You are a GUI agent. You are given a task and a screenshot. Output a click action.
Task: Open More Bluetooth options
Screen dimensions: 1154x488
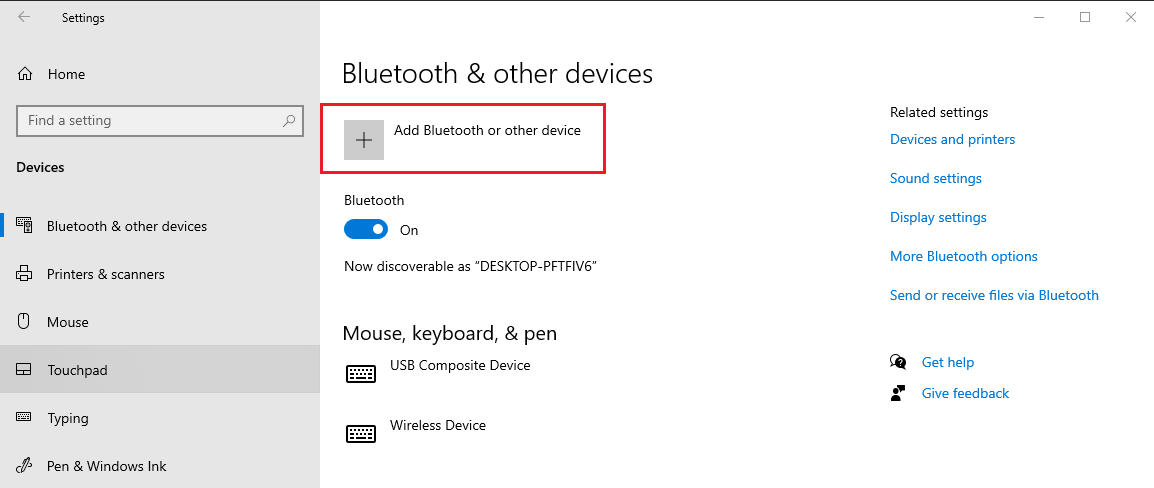tap(963, 256)
